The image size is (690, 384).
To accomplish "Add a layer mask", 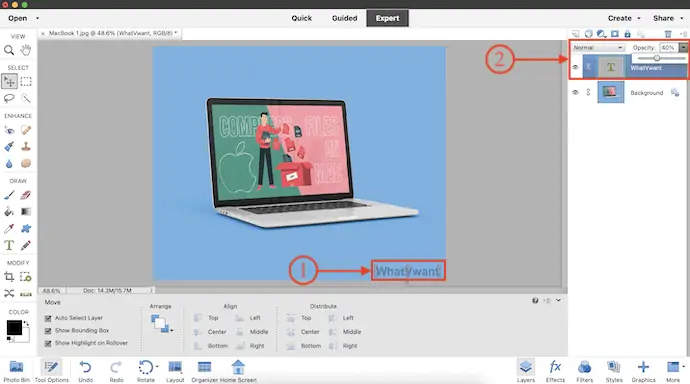I will [615, 34].
